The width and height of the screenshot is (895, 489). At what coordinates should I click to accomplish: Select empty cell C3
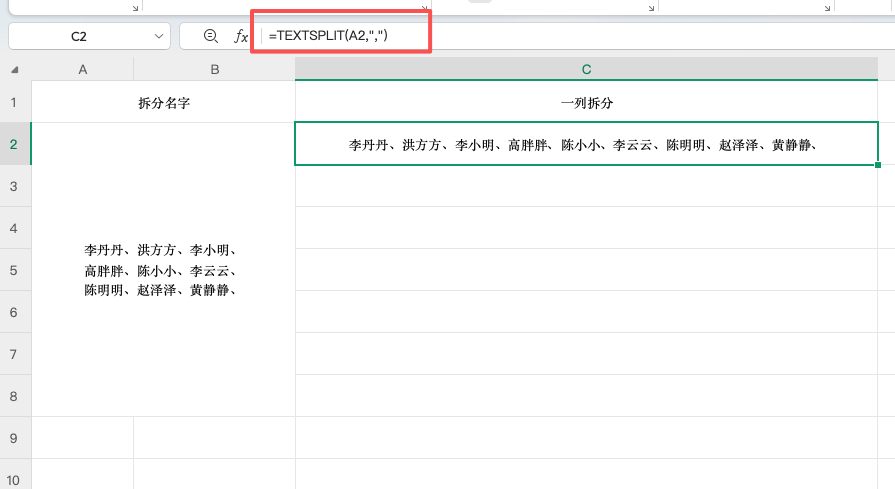pos(586,186)
